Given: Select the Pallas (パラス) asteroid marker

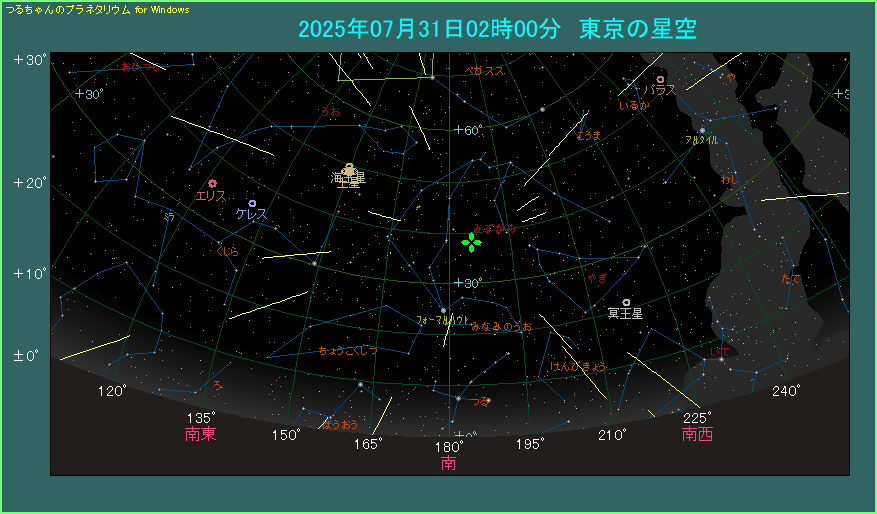Looking at the screenshot, I should 660,79.
